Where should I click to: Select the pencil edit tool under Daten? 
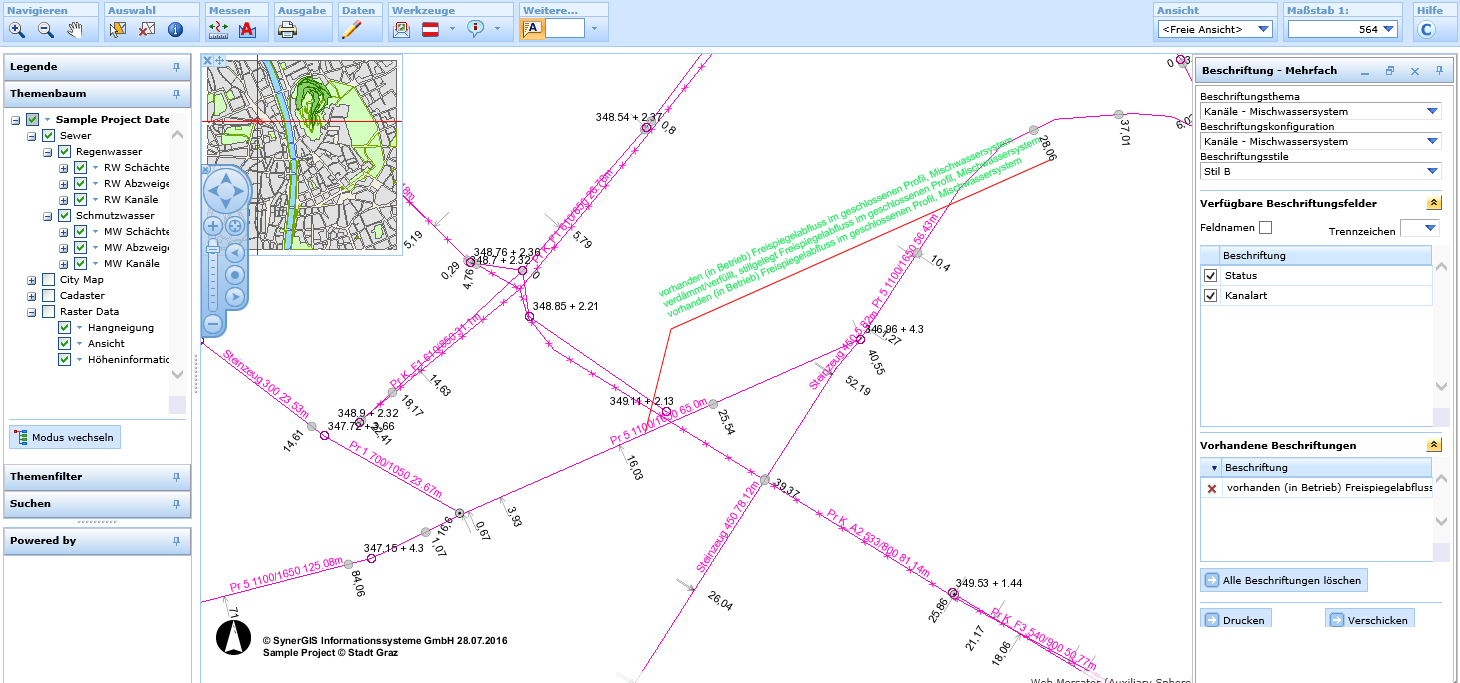(x=350, y=30)
